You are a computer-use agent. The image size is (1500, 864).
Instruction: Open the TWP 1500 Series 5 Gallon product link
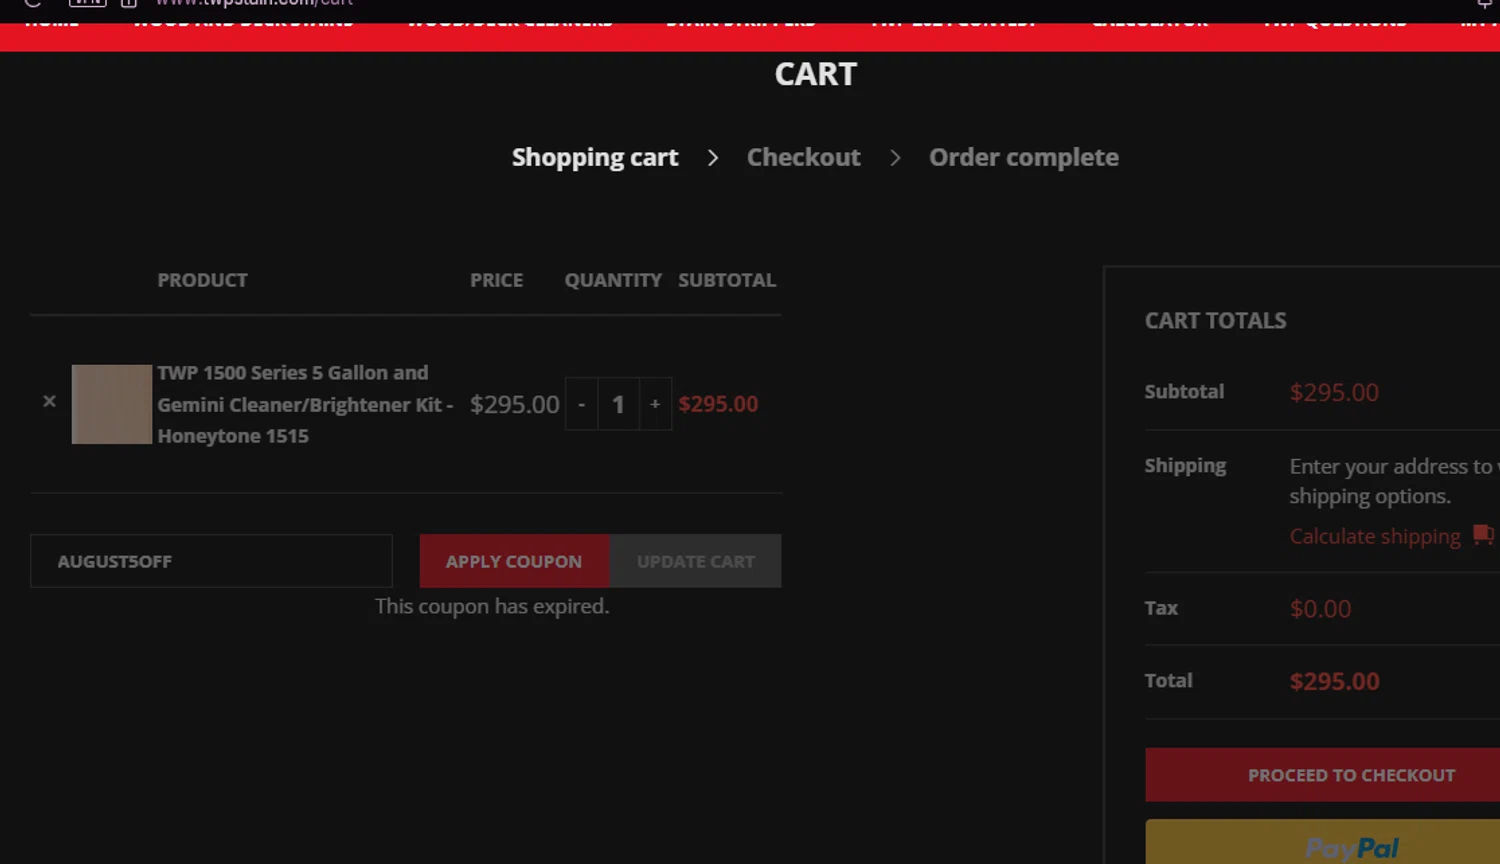(x=305, y=404)
